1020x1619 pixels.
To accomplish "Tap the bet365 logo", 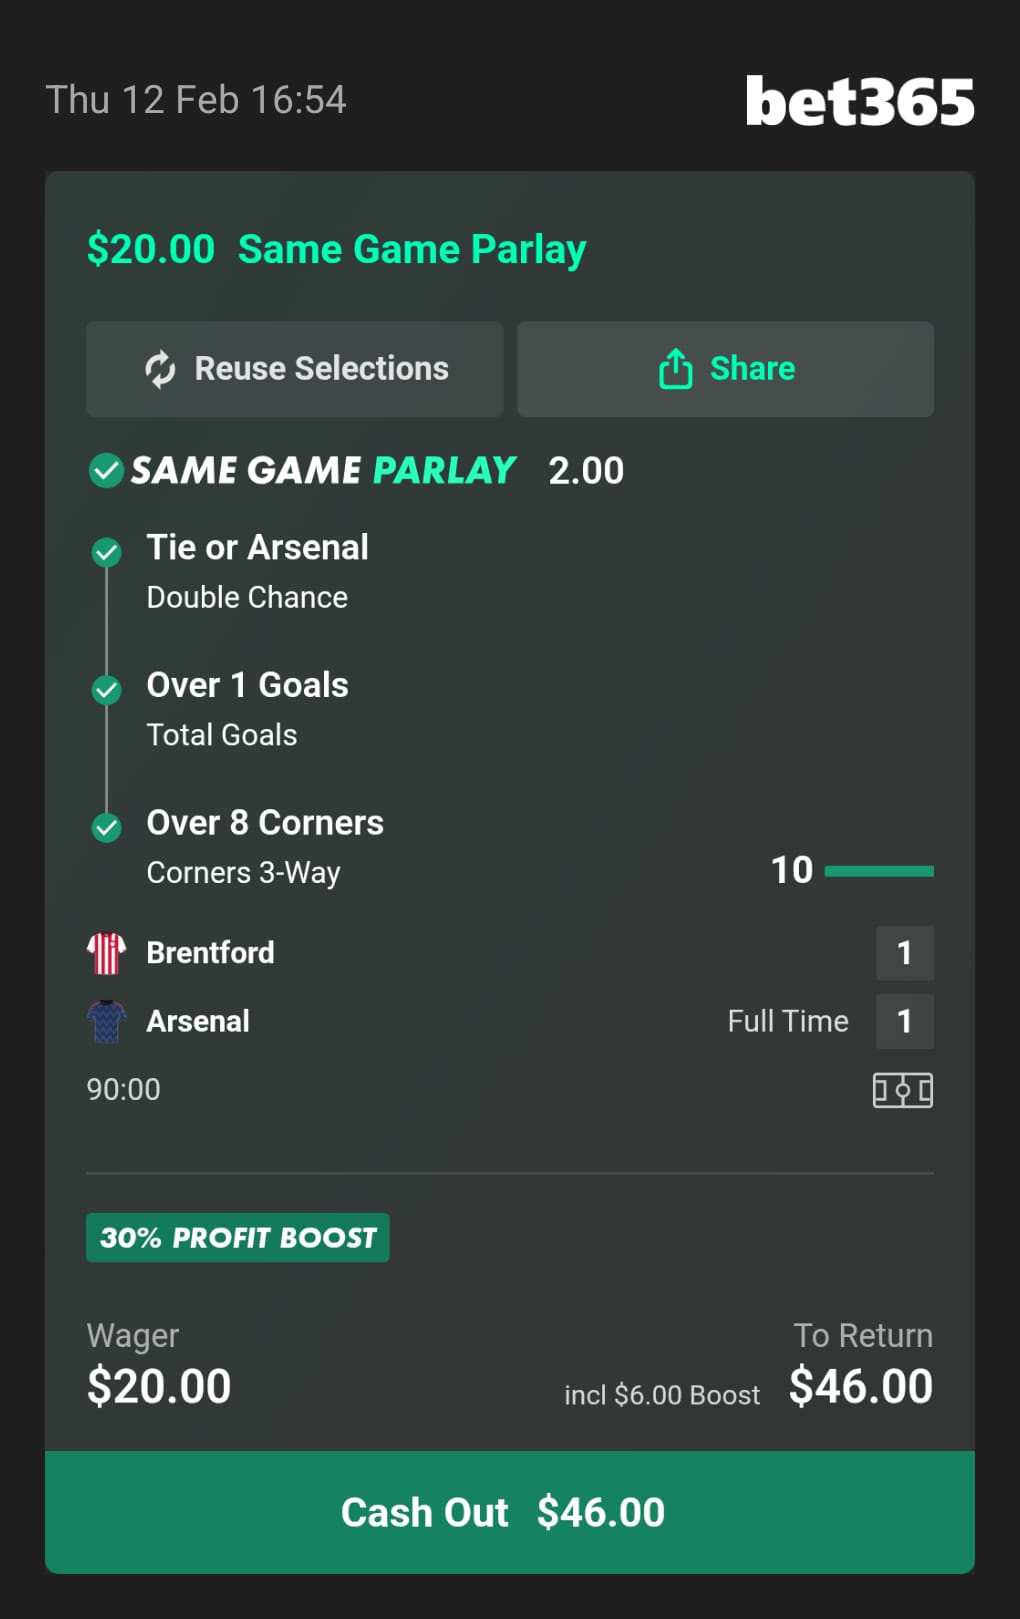I will [x=860, y=101].
